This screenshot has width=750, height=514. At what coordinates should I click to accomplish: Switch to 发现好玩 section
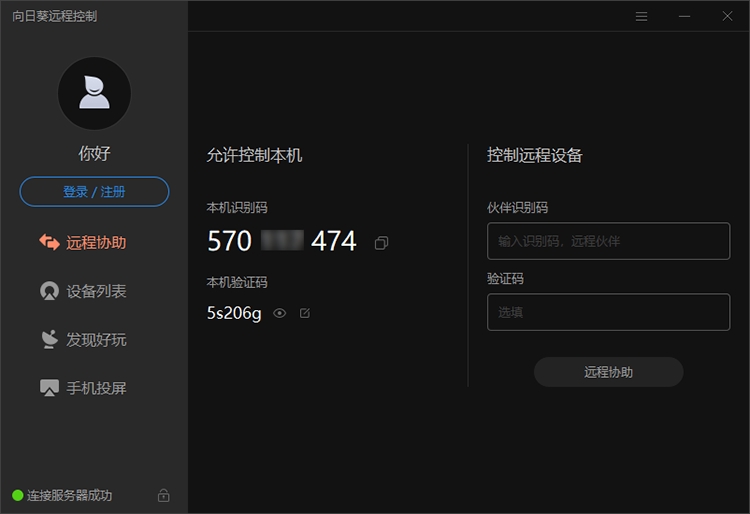point(96,339)
